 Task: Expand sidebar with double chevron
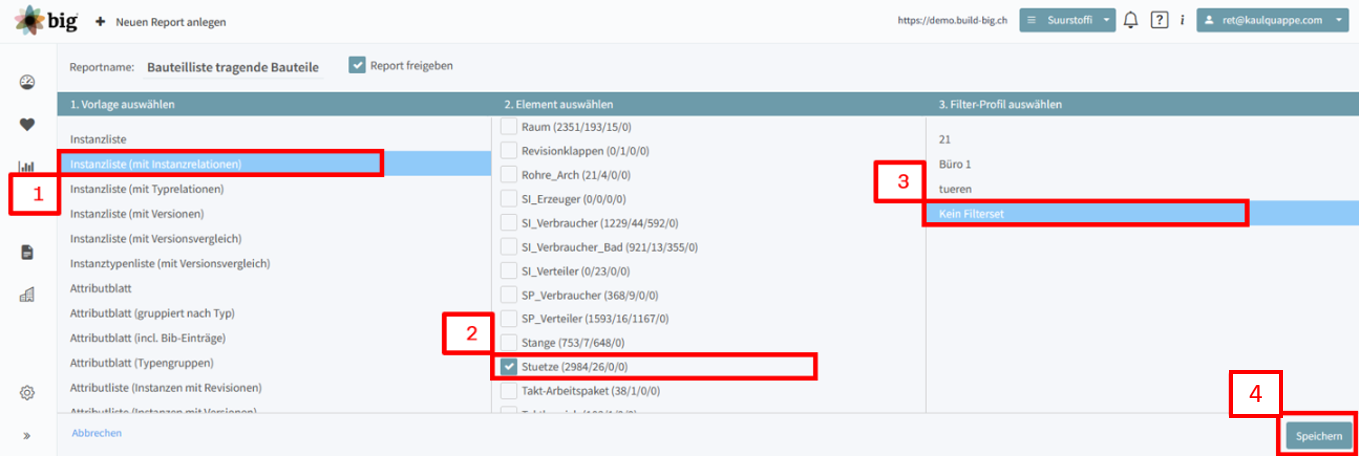point(27,435)
